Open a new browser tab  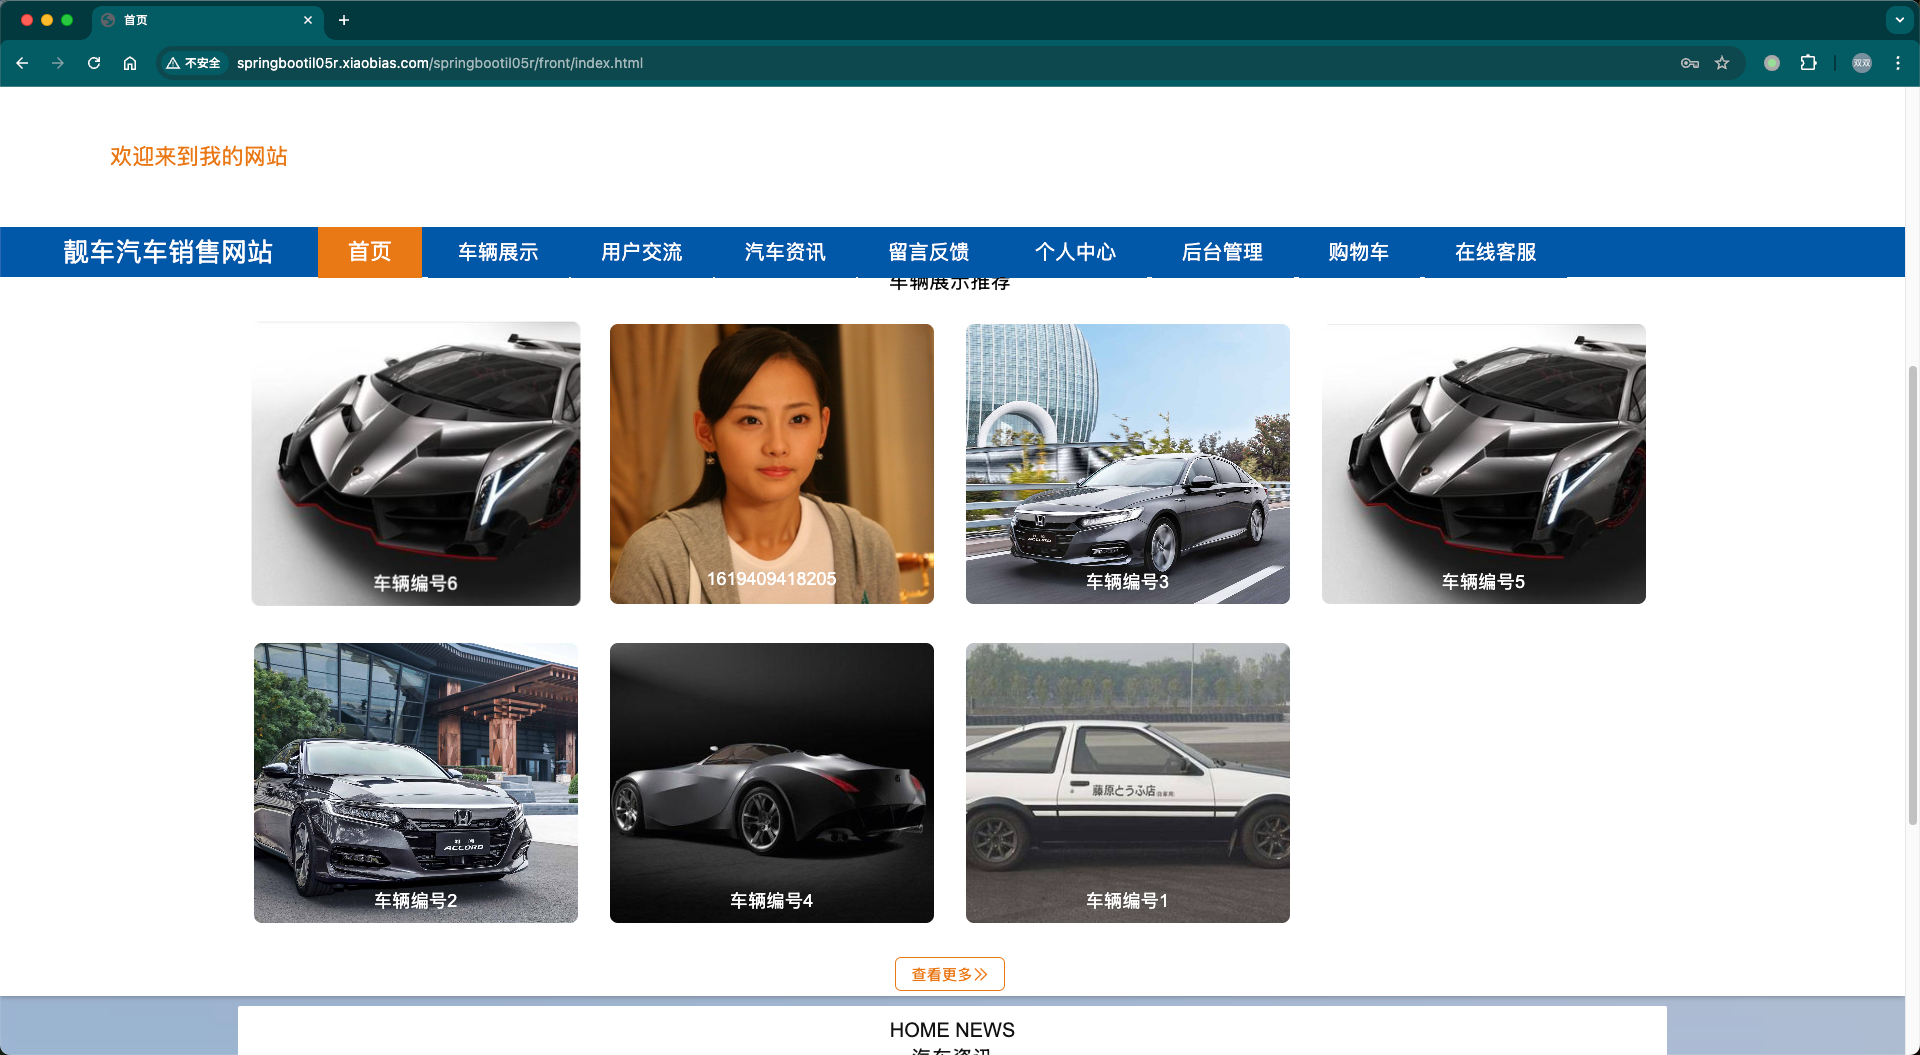point(344,20)
